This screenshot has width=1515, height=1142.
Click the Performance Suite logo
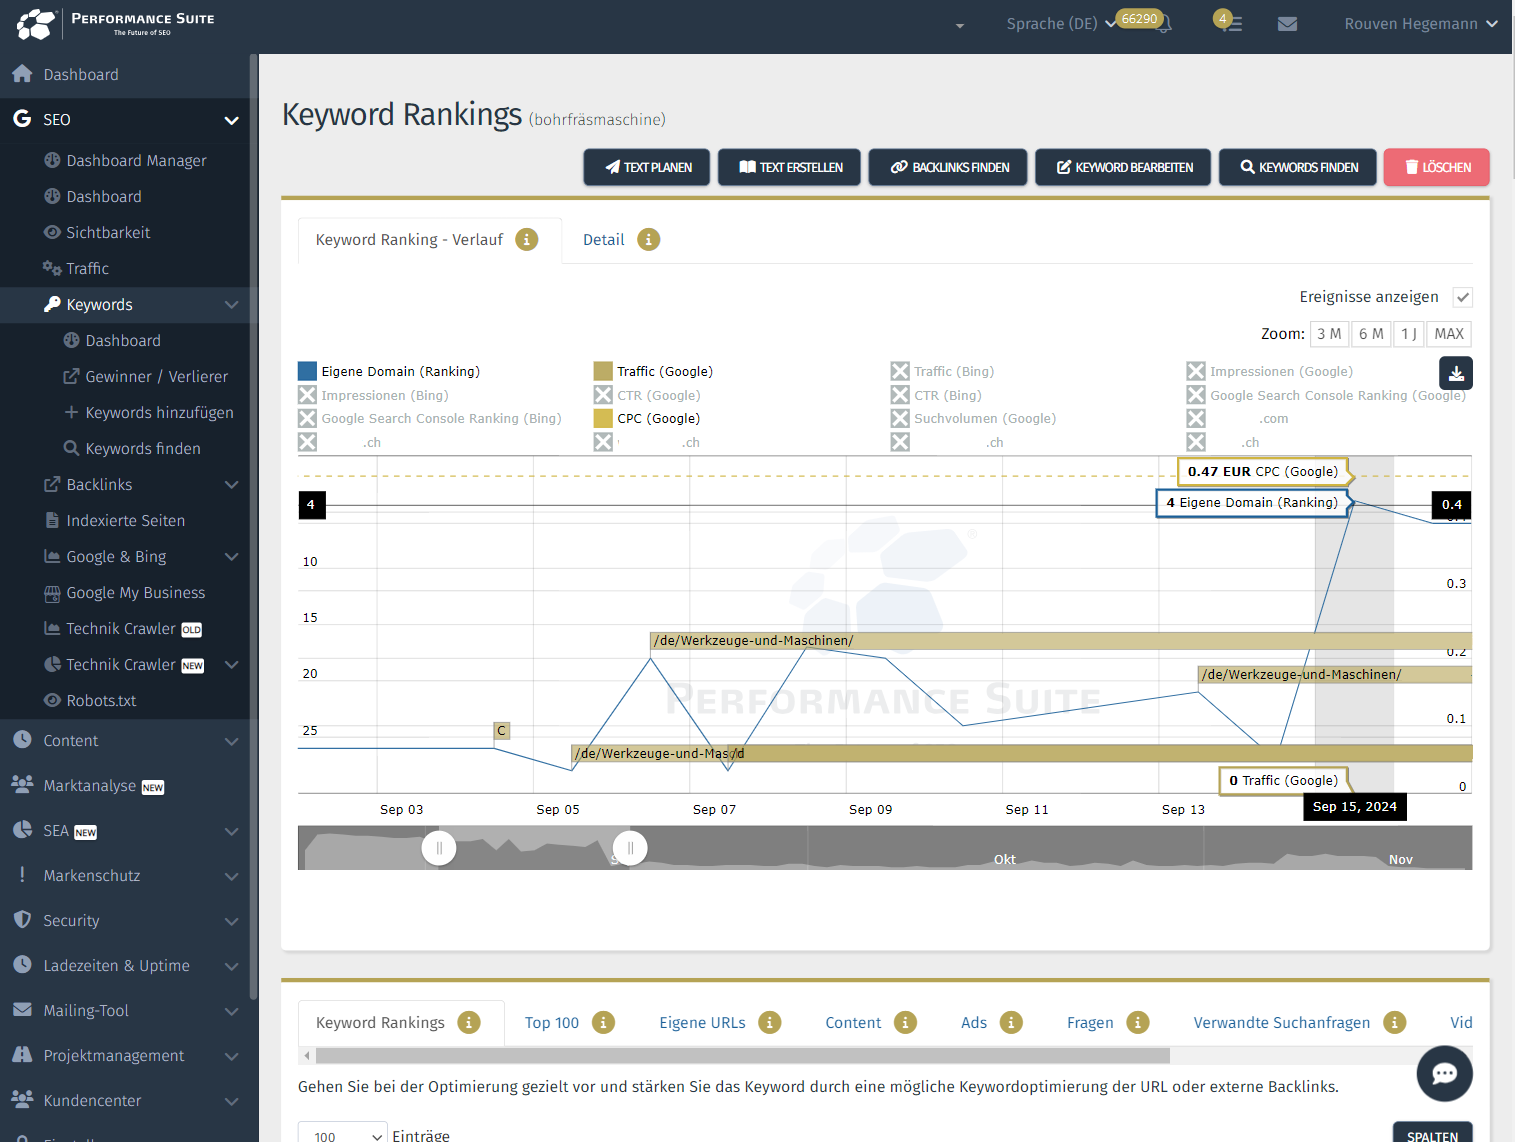coord(115,24)
